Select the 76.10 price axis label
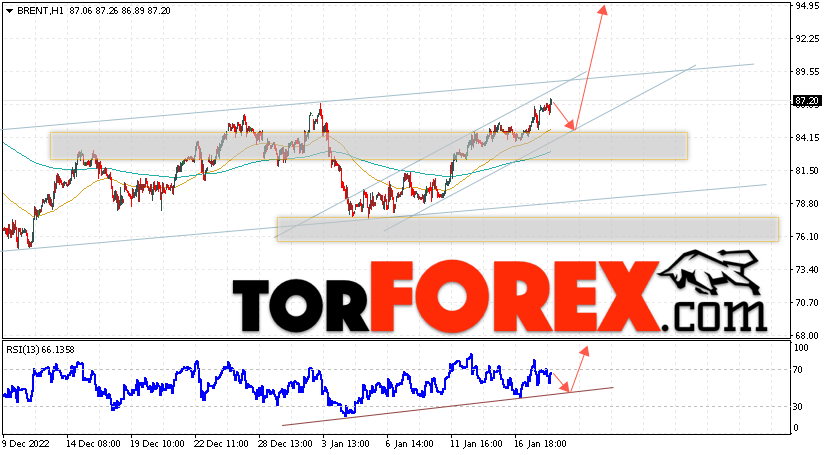This screenshot has width=830, height=455. pos(807,236)
